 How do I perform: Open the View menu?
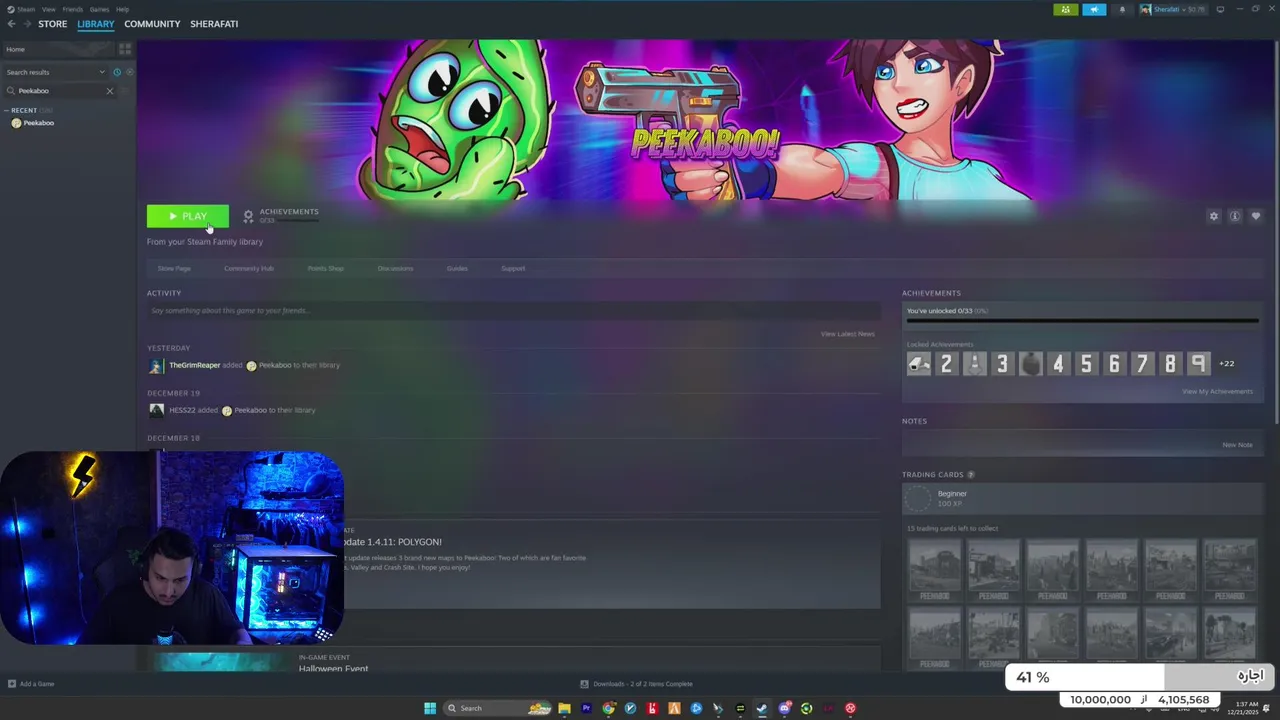pyautogui.click(x=48, y=9)
